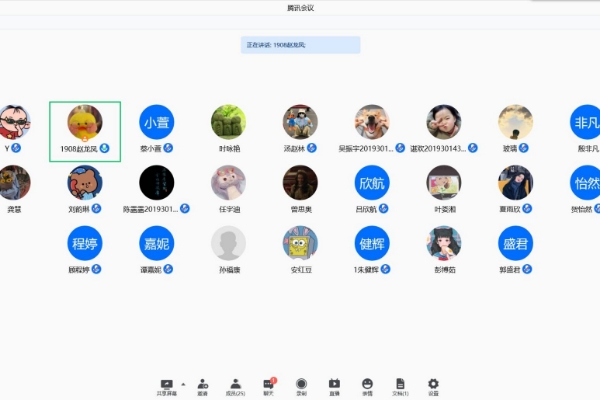
Task: Select the 盛君 participant avatar
Action: 515,243
